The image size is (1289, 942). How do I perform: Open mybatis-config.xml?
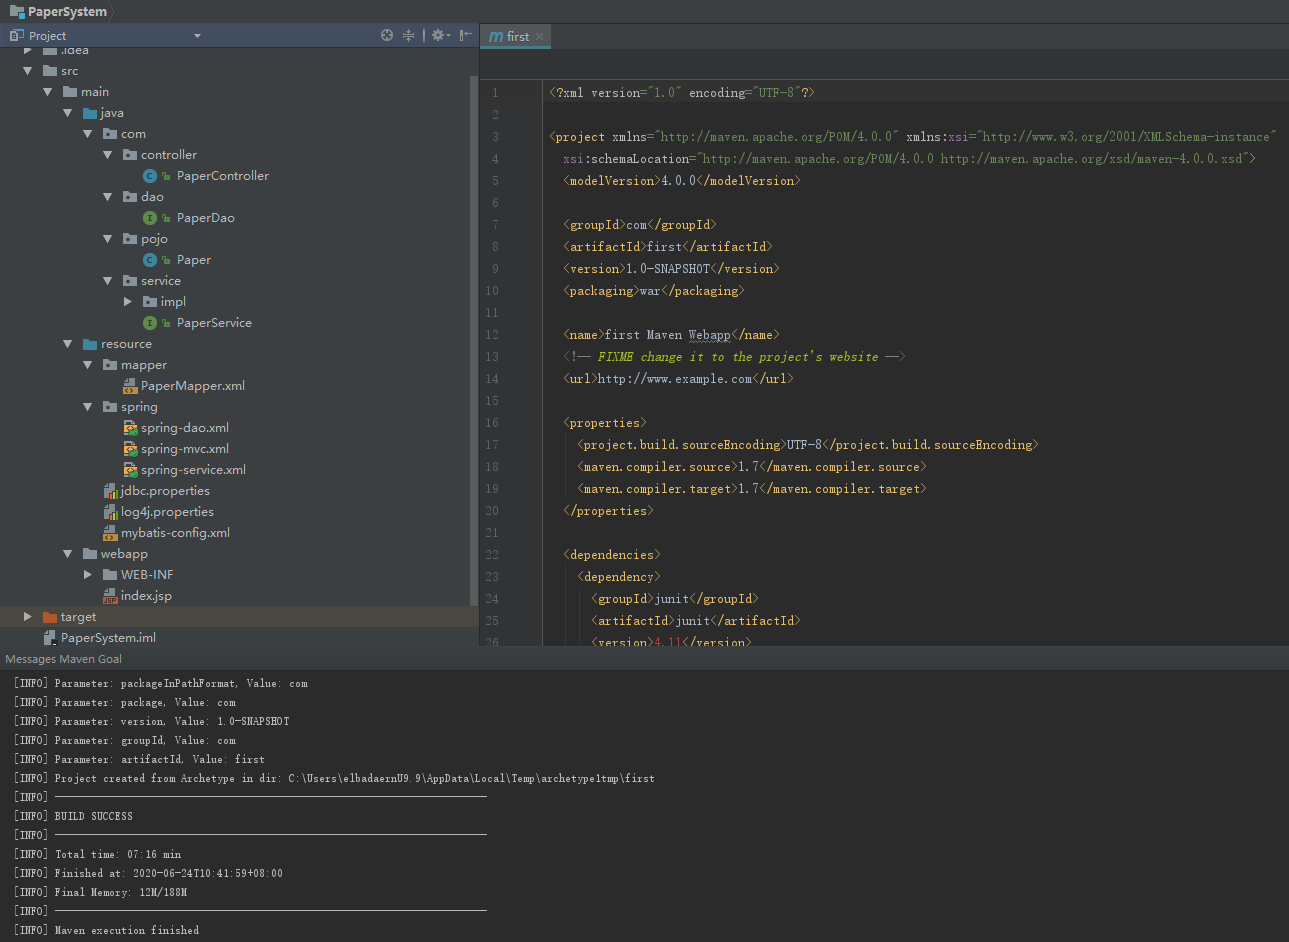pyautogui.click(x=175, y=533)
